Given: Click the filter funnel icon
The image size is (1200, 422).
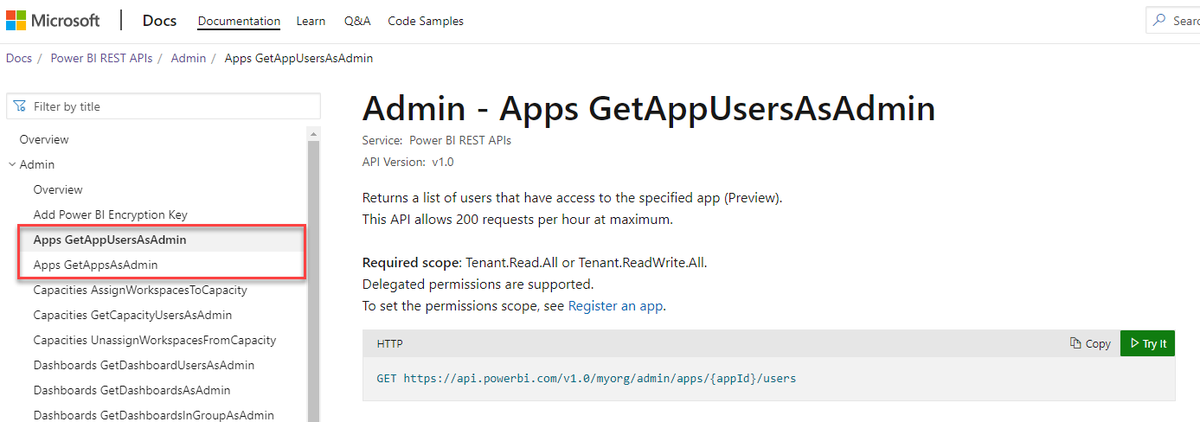Looking at the screenshot, I should (20, 106).
